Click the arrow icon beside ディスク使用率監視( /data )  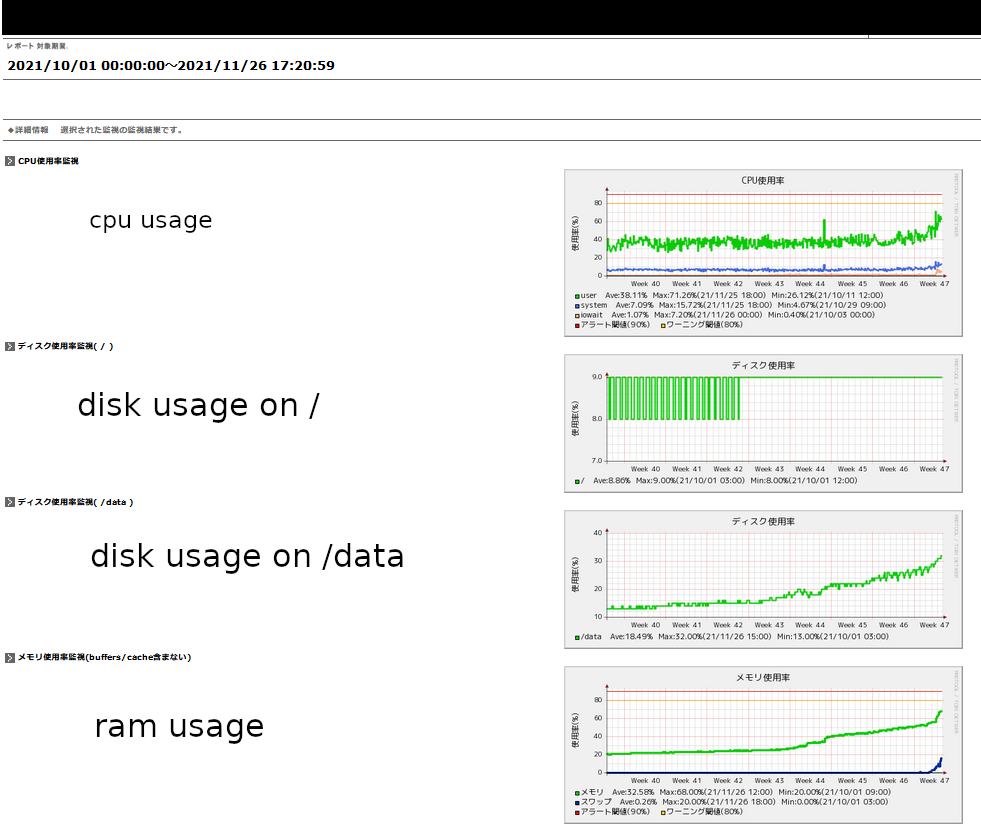point(10,502)
